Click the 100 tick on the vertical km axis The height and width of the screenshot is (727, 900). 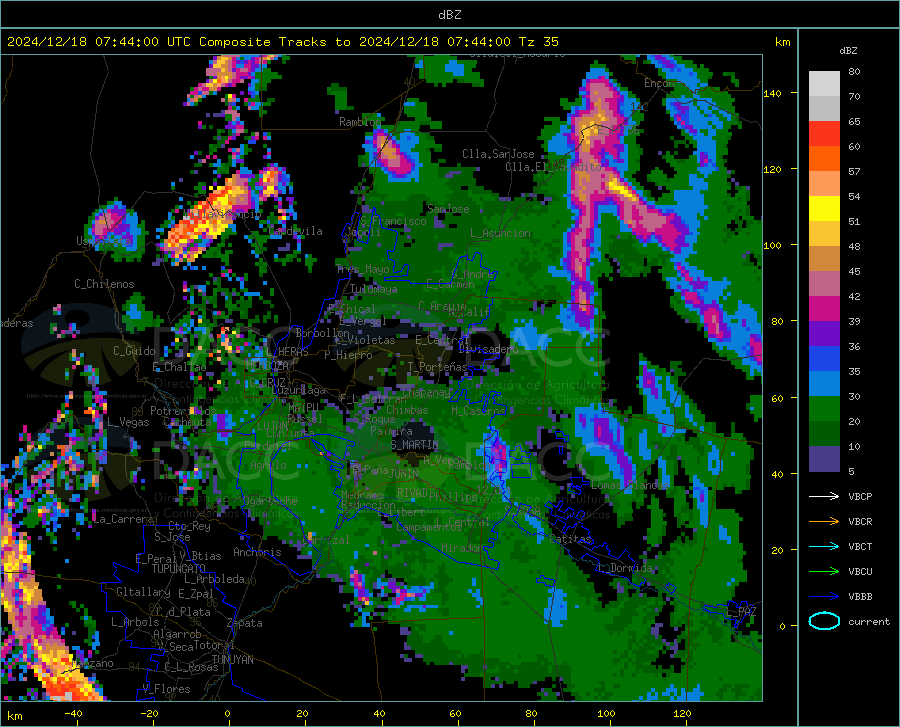(x=772, y=245)
